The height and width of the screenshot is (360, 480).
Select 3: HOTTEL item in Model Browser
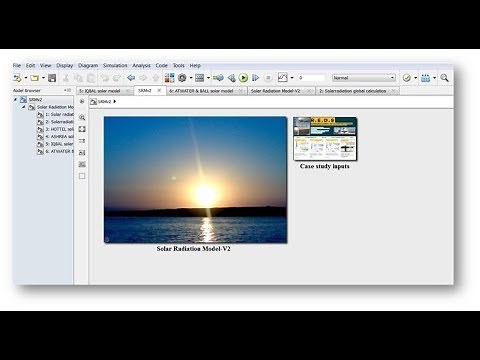click(x=55, y=129)
